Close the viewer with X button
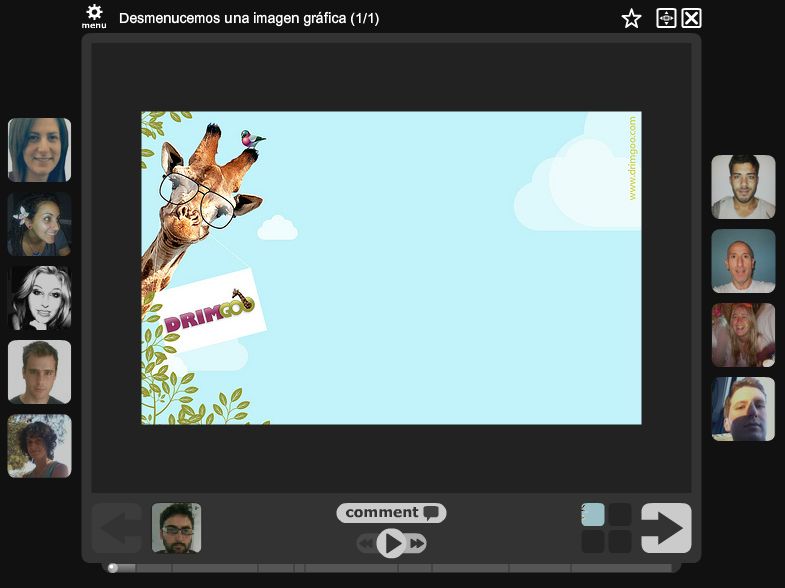Screen dimensions: 785x588 coord(691,19)
